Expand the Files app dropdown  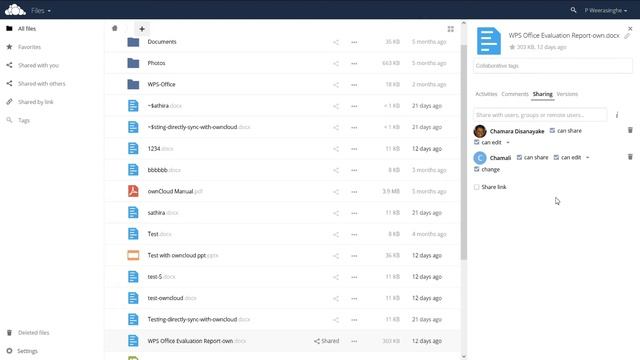41,11
